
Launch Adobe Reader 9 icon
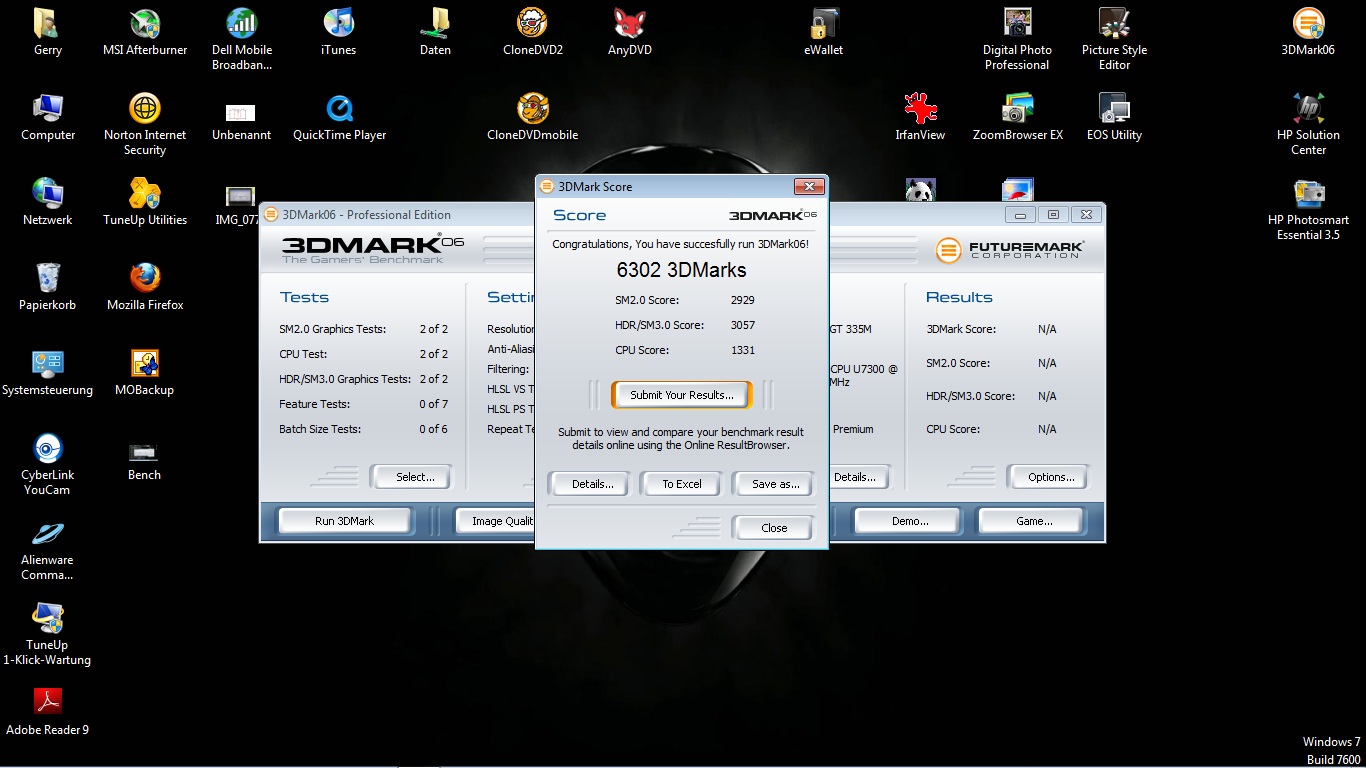[x=48, y=712]
